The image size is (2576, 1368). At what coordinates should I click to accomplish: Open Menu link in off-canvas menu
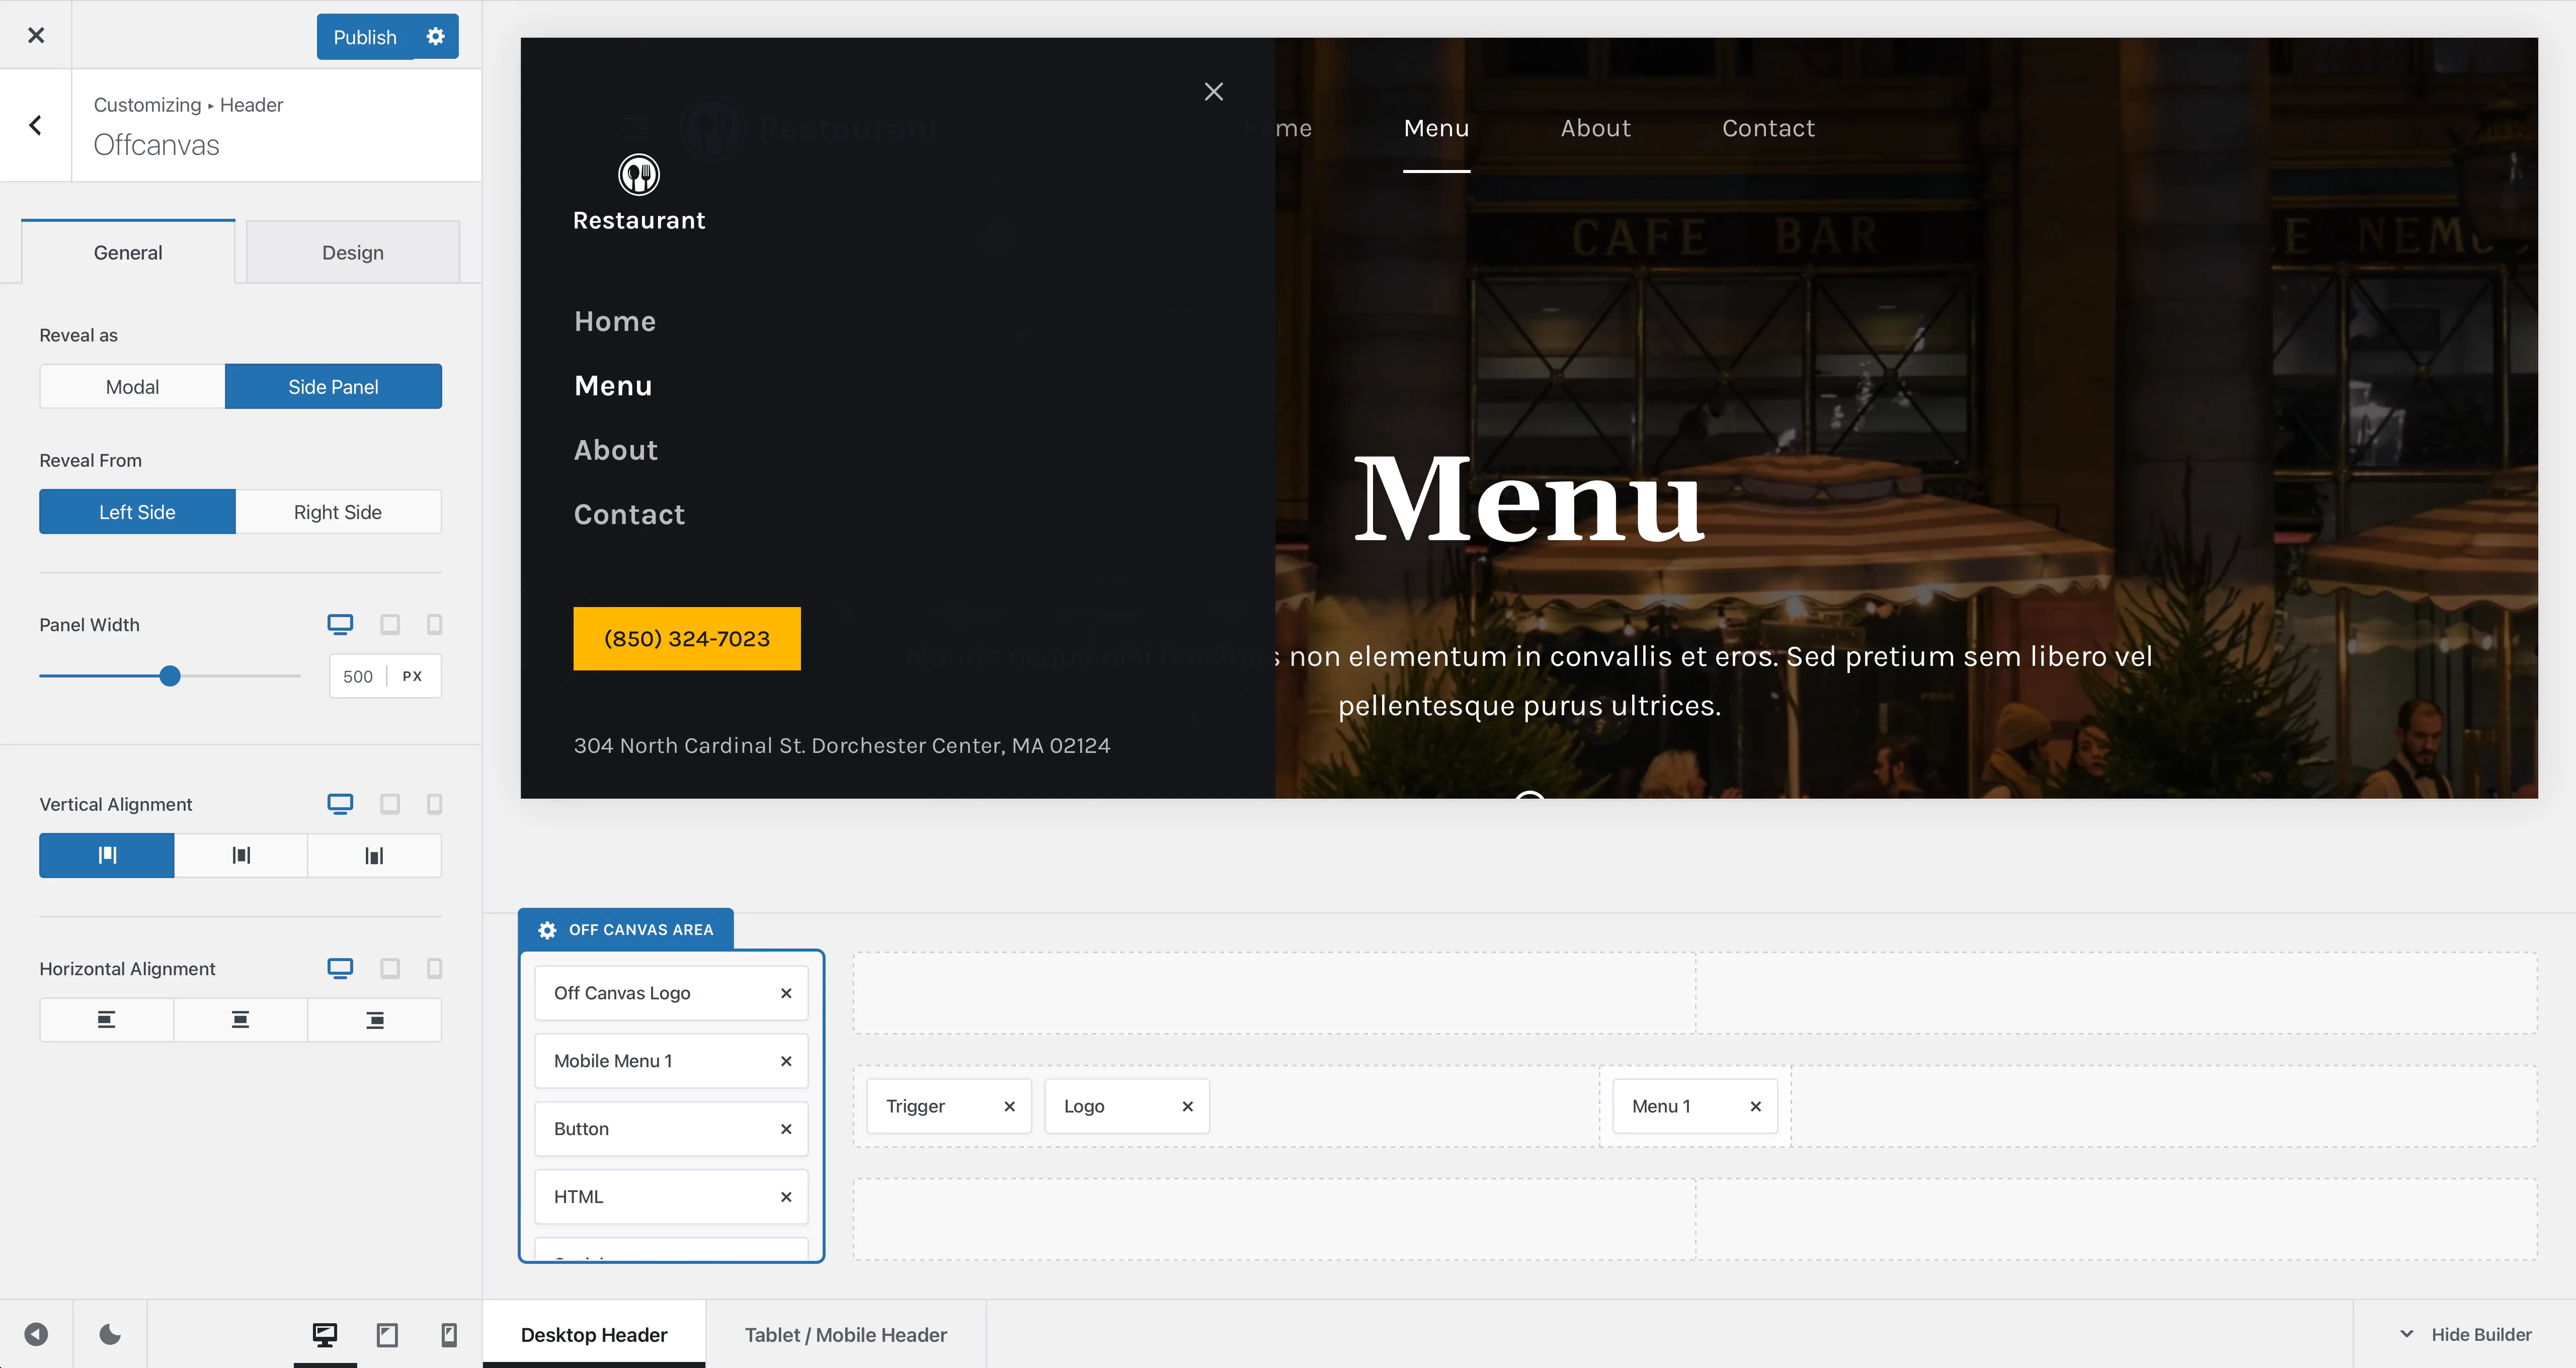[x=613, y=386]
